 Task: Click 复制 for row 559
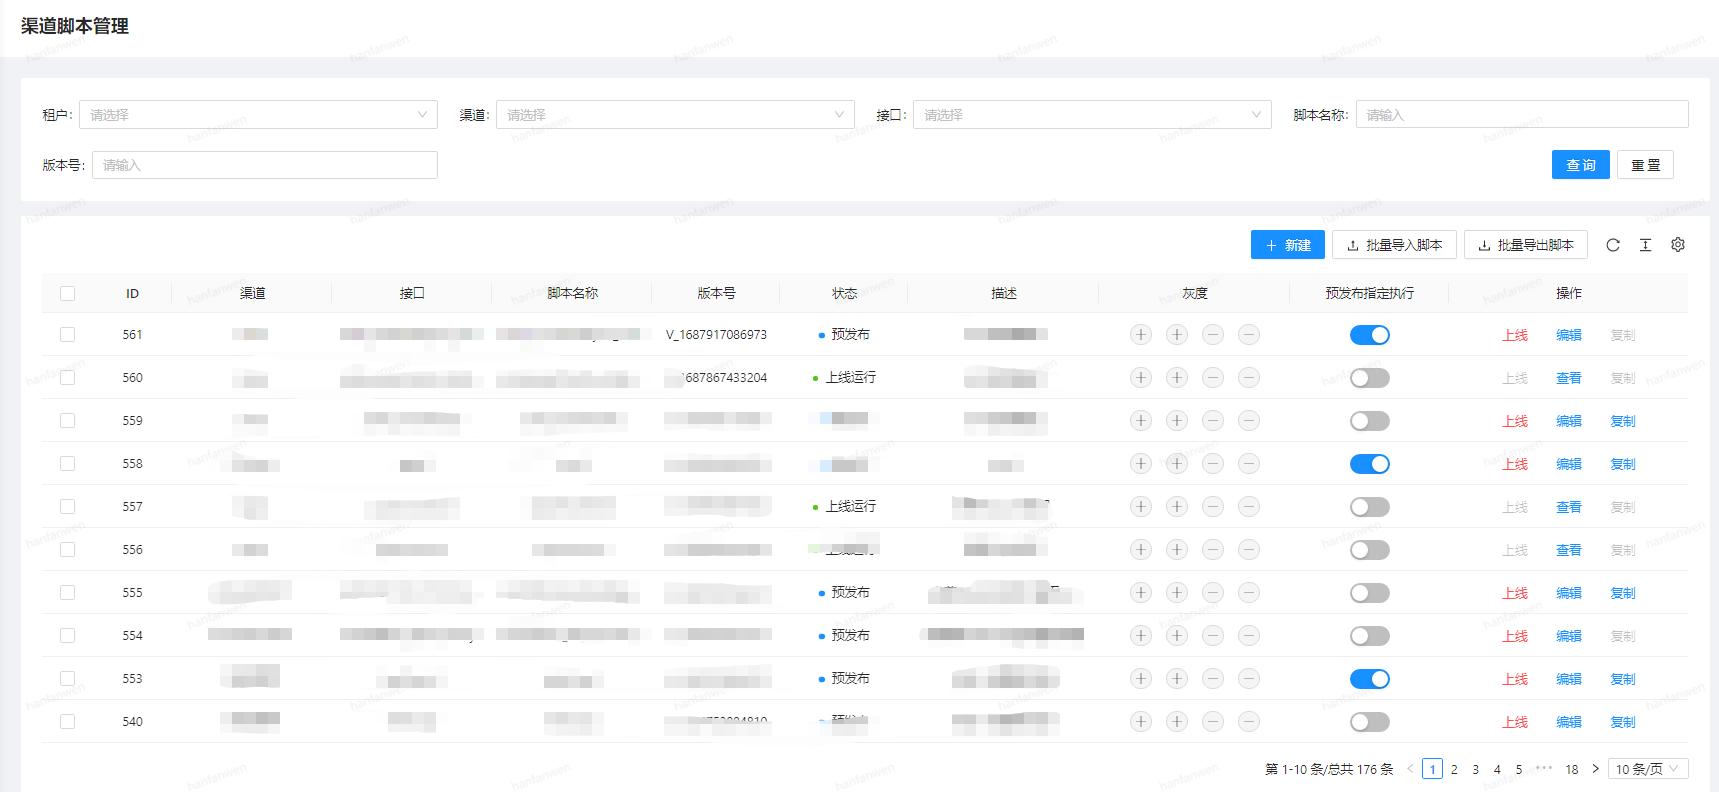(1623, 421)
